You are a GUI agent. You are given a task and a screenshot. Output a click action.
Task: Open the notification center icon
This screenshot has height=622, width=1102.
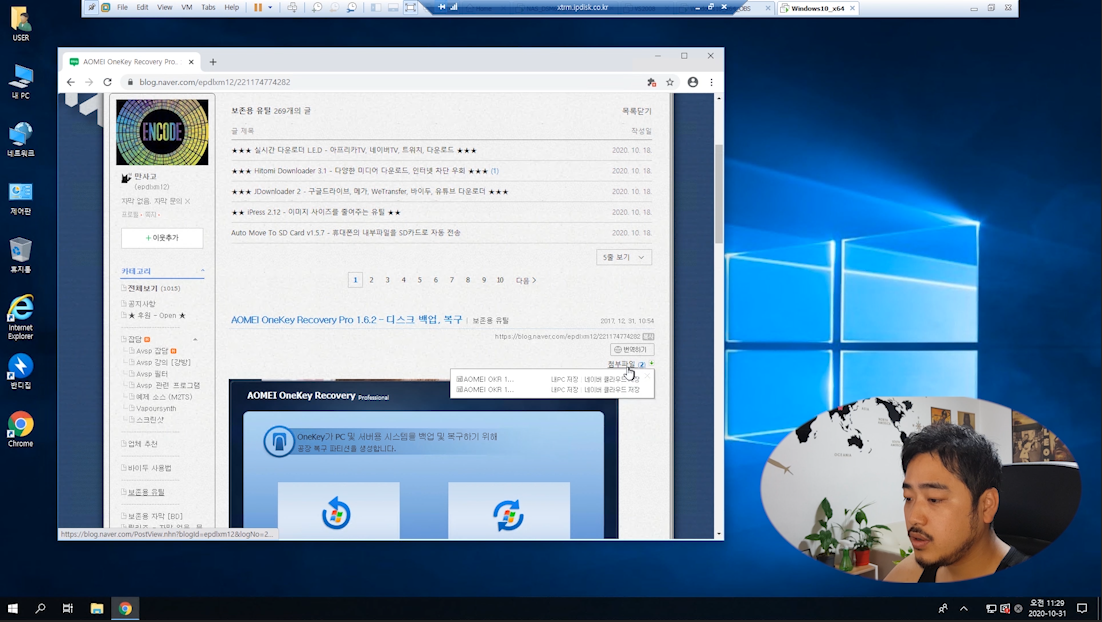1082,608
